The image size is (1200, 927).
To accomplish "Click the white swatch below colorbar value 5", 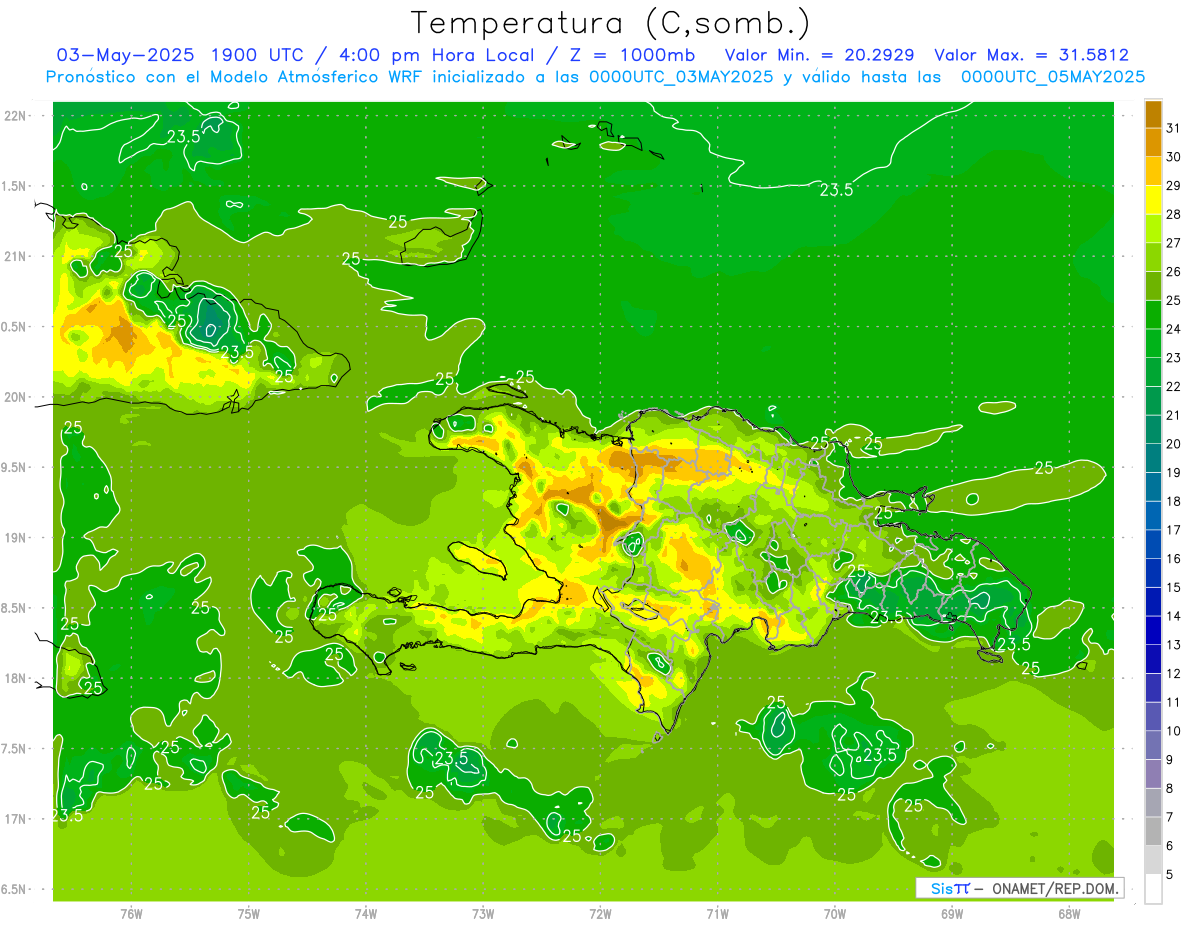I will (x=1153, y=889).
